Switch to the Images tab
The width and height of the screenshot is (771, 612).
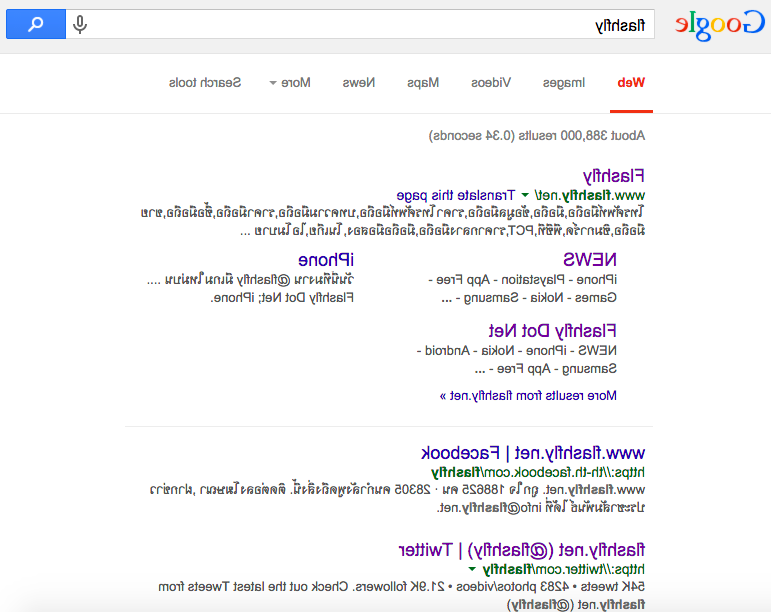point(564,83)
